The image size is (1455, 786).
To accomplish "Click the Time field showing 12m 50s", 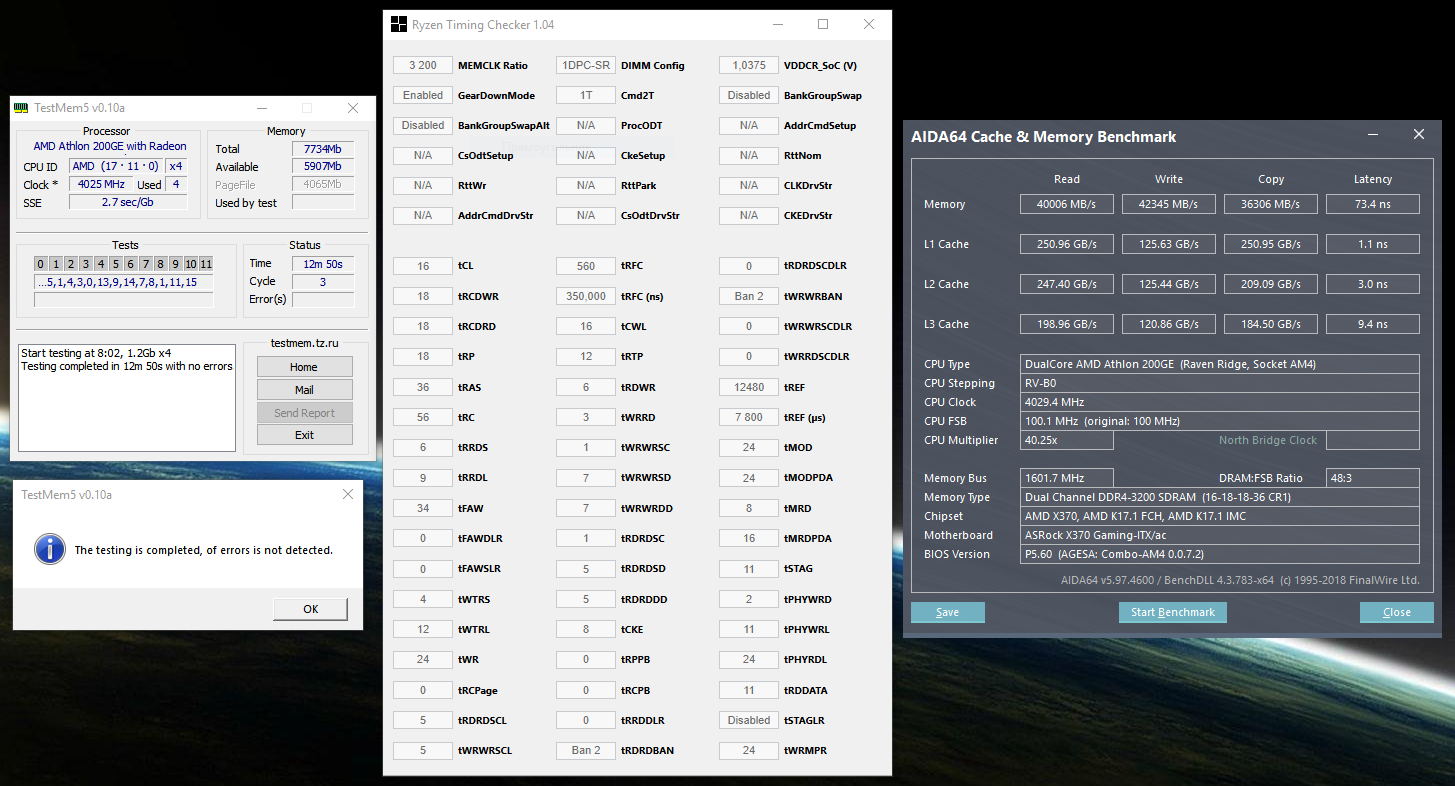I will click(323, 264).
